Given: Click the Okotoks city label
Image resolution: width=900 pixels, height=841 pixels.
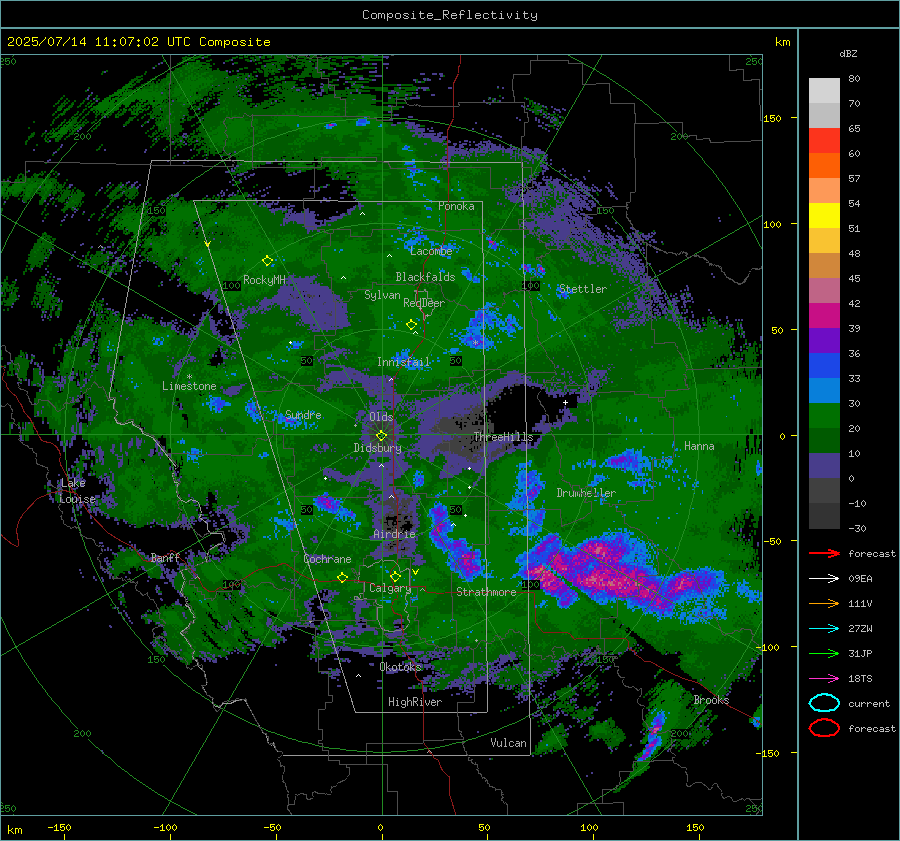Looking at the screenshot, I should (401, 666).
